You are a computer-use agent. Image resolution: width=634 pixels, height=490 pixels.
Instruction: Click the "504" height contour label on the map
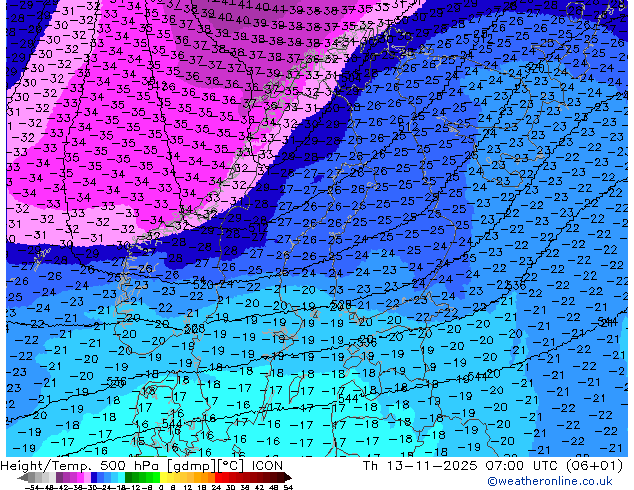[350, 77]
